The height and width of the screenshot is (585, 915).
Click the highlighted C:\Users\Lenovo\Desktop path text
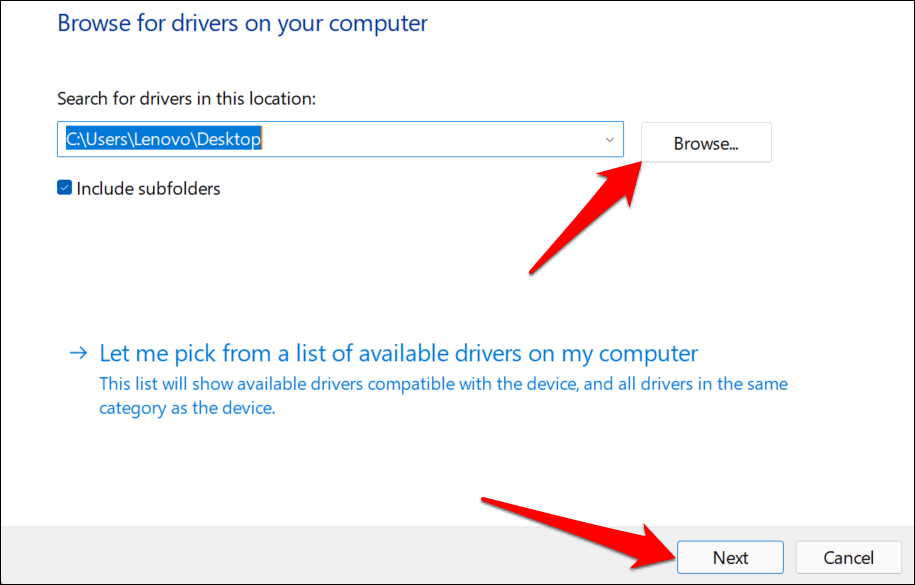(163, 140)
